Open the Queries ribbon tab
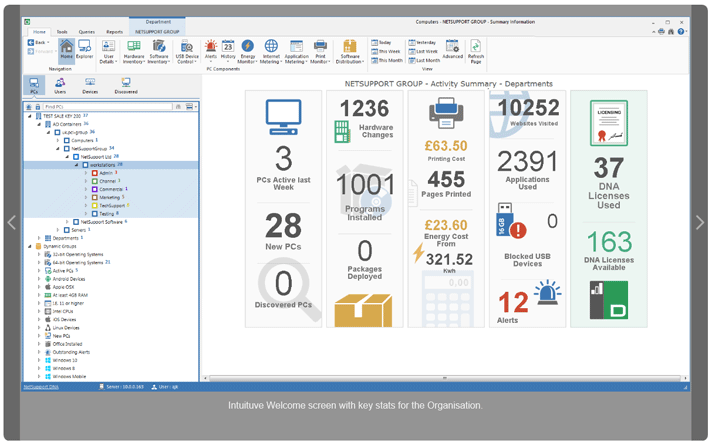 89,32
